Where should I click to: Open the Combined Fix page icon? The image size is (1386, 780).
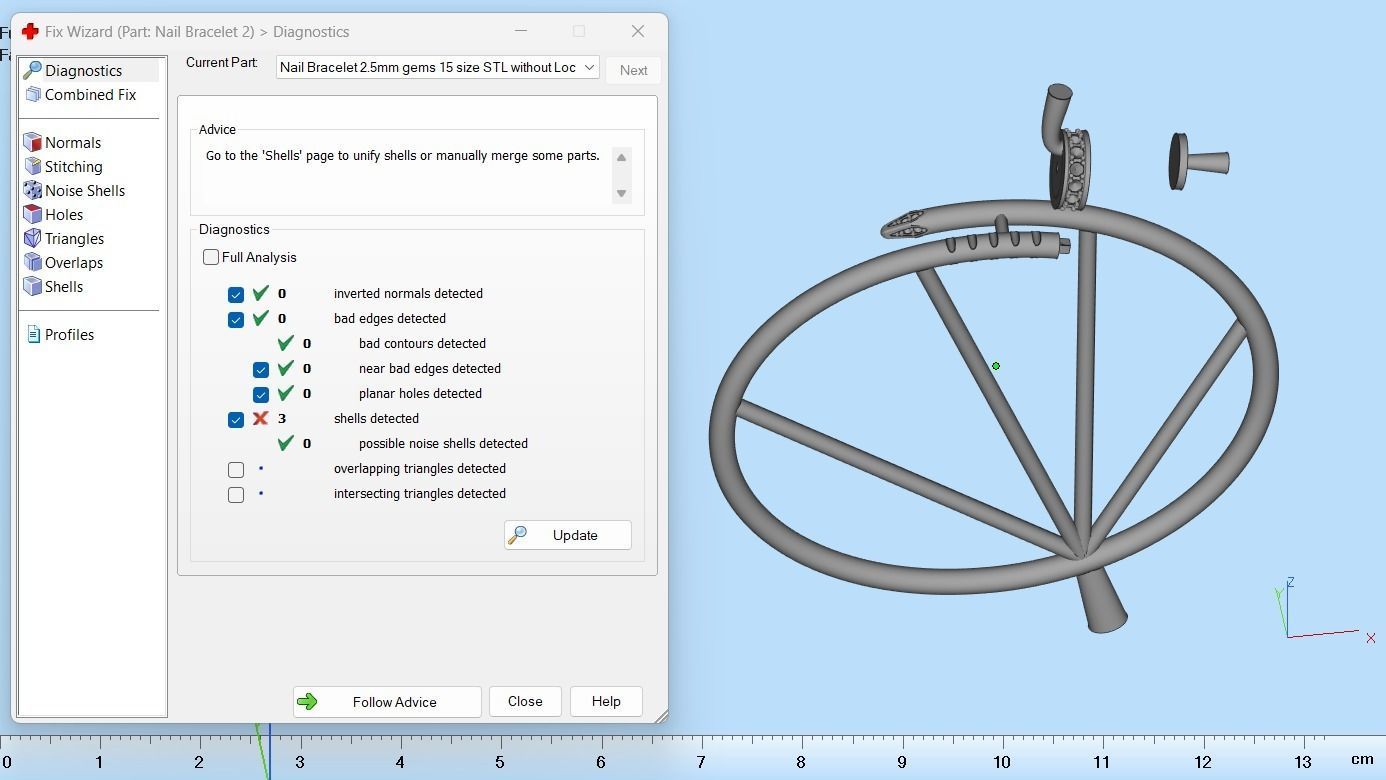tap(32, 94)
